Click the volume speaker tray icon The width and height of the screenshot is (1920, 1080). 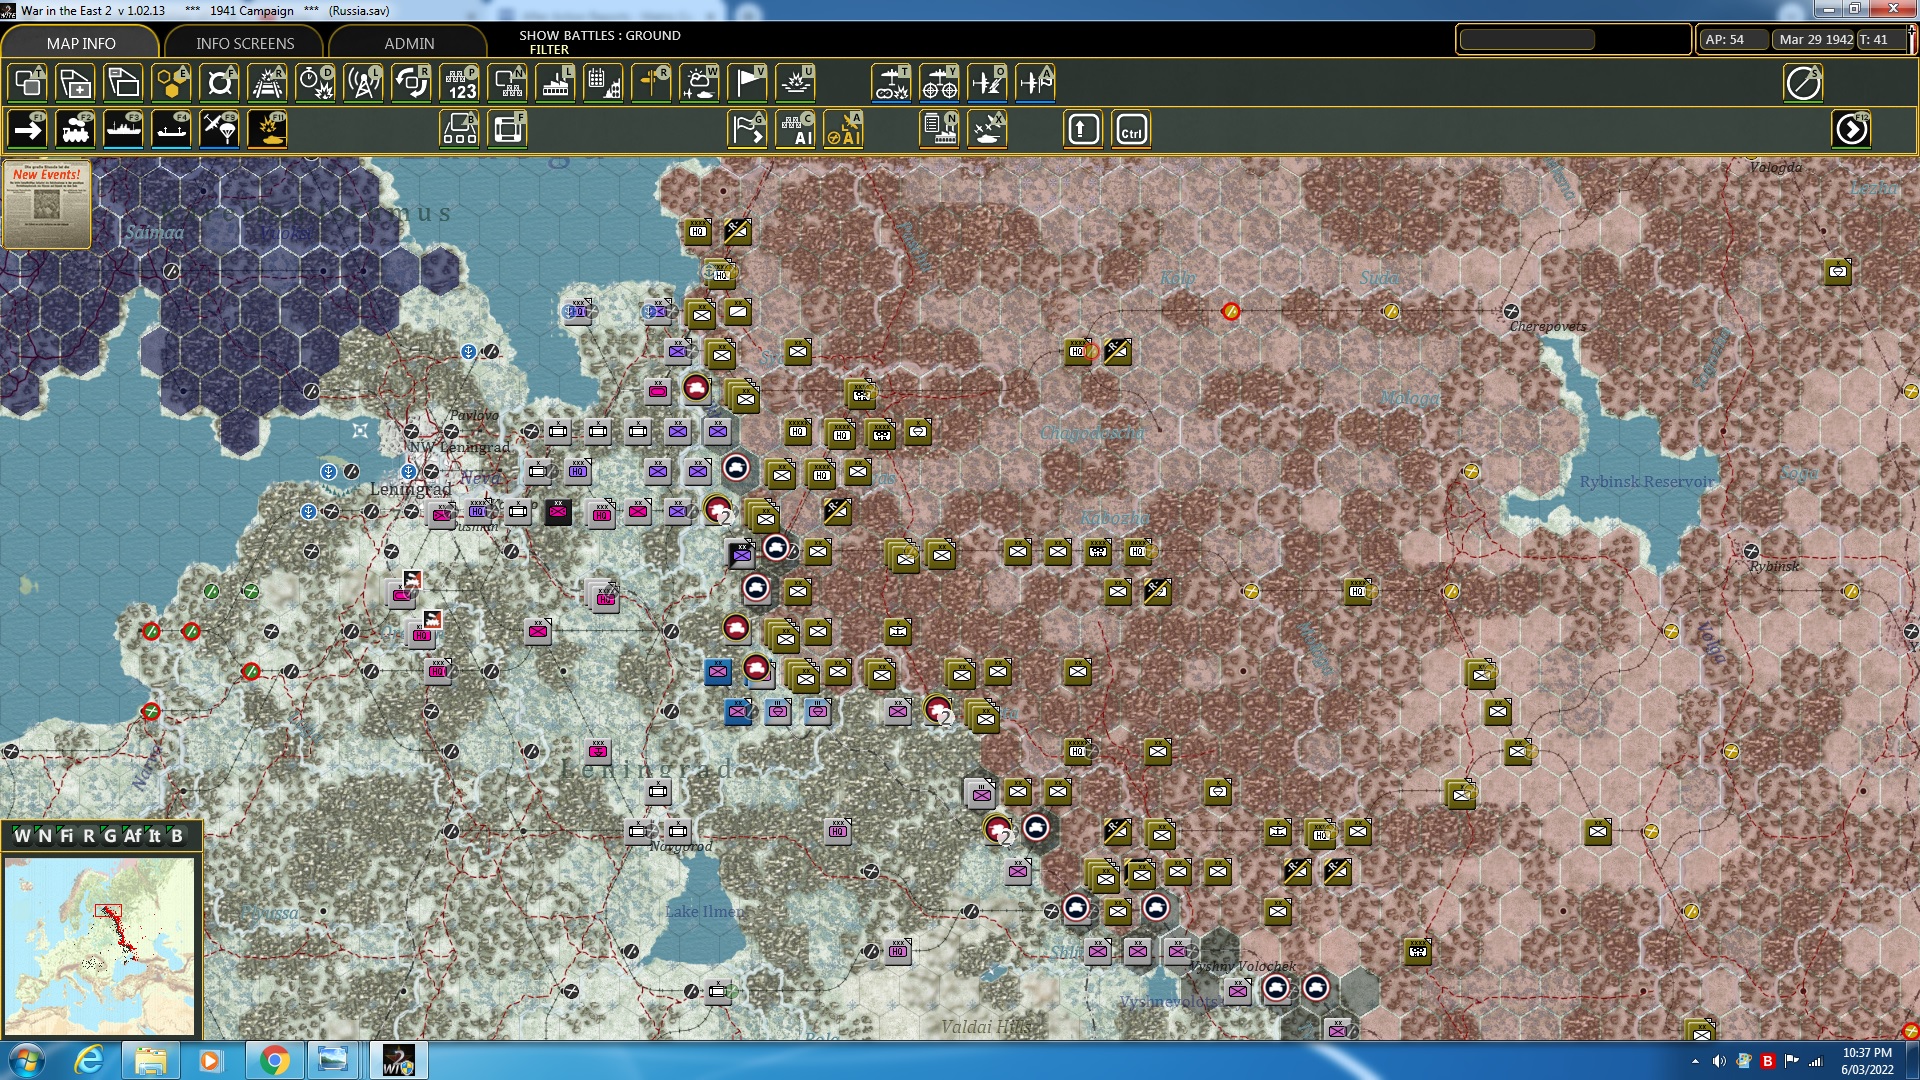pyautogui.click(x=1719, y=1061)
